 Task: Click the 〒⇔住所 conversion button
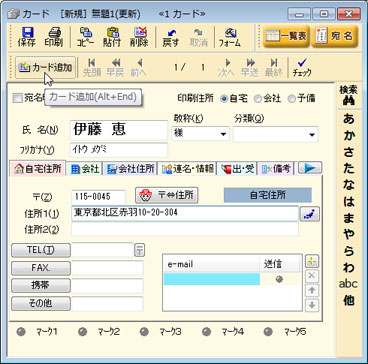point(167,195)
